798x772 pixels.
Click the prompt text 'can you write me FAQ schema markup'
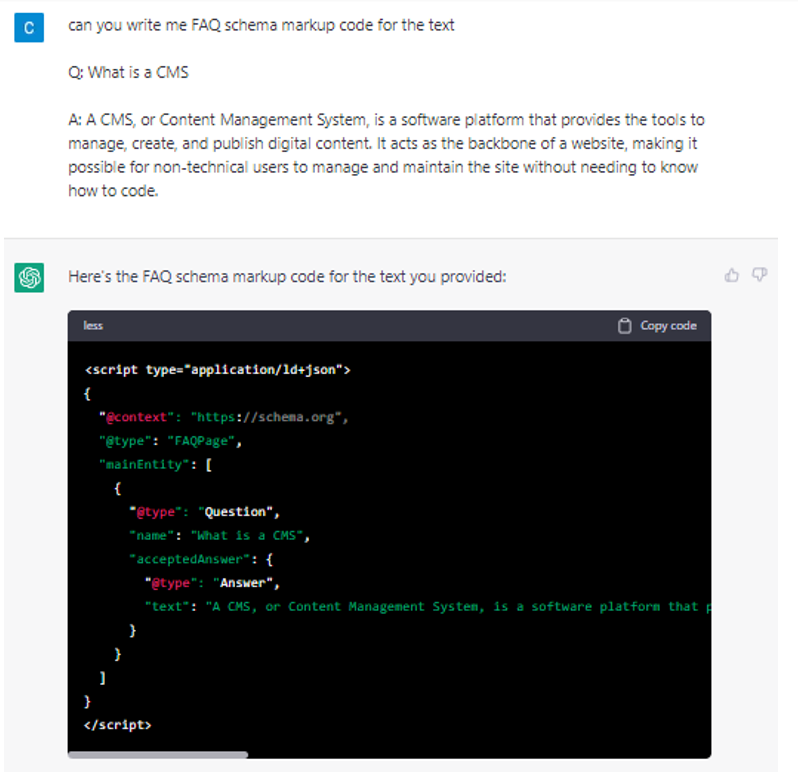point(261,25)
